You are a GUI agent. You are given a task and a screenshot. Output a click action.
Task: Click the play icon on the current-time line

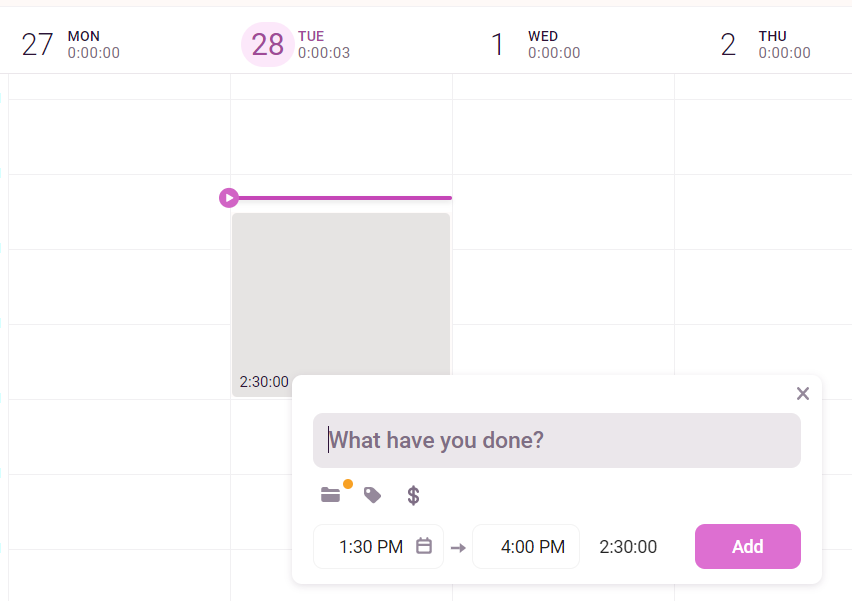(229, 198)
